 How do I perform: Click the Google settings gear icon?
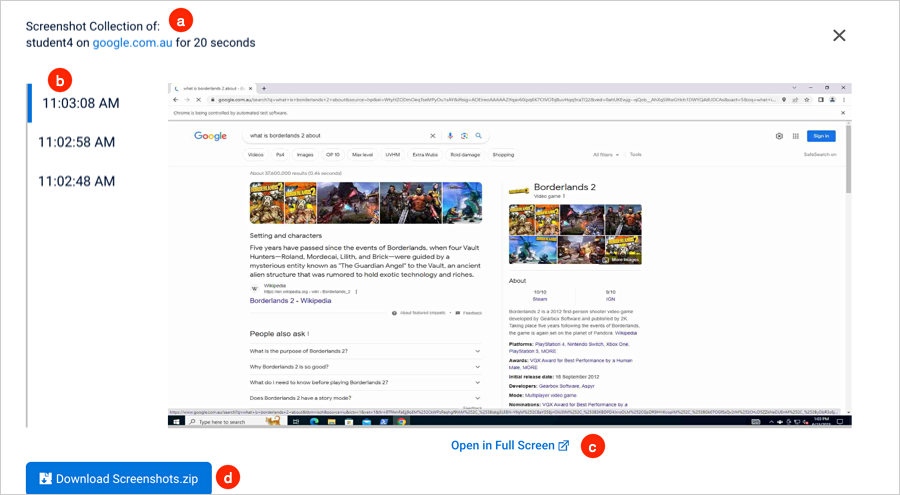click(x=779, y=136)
